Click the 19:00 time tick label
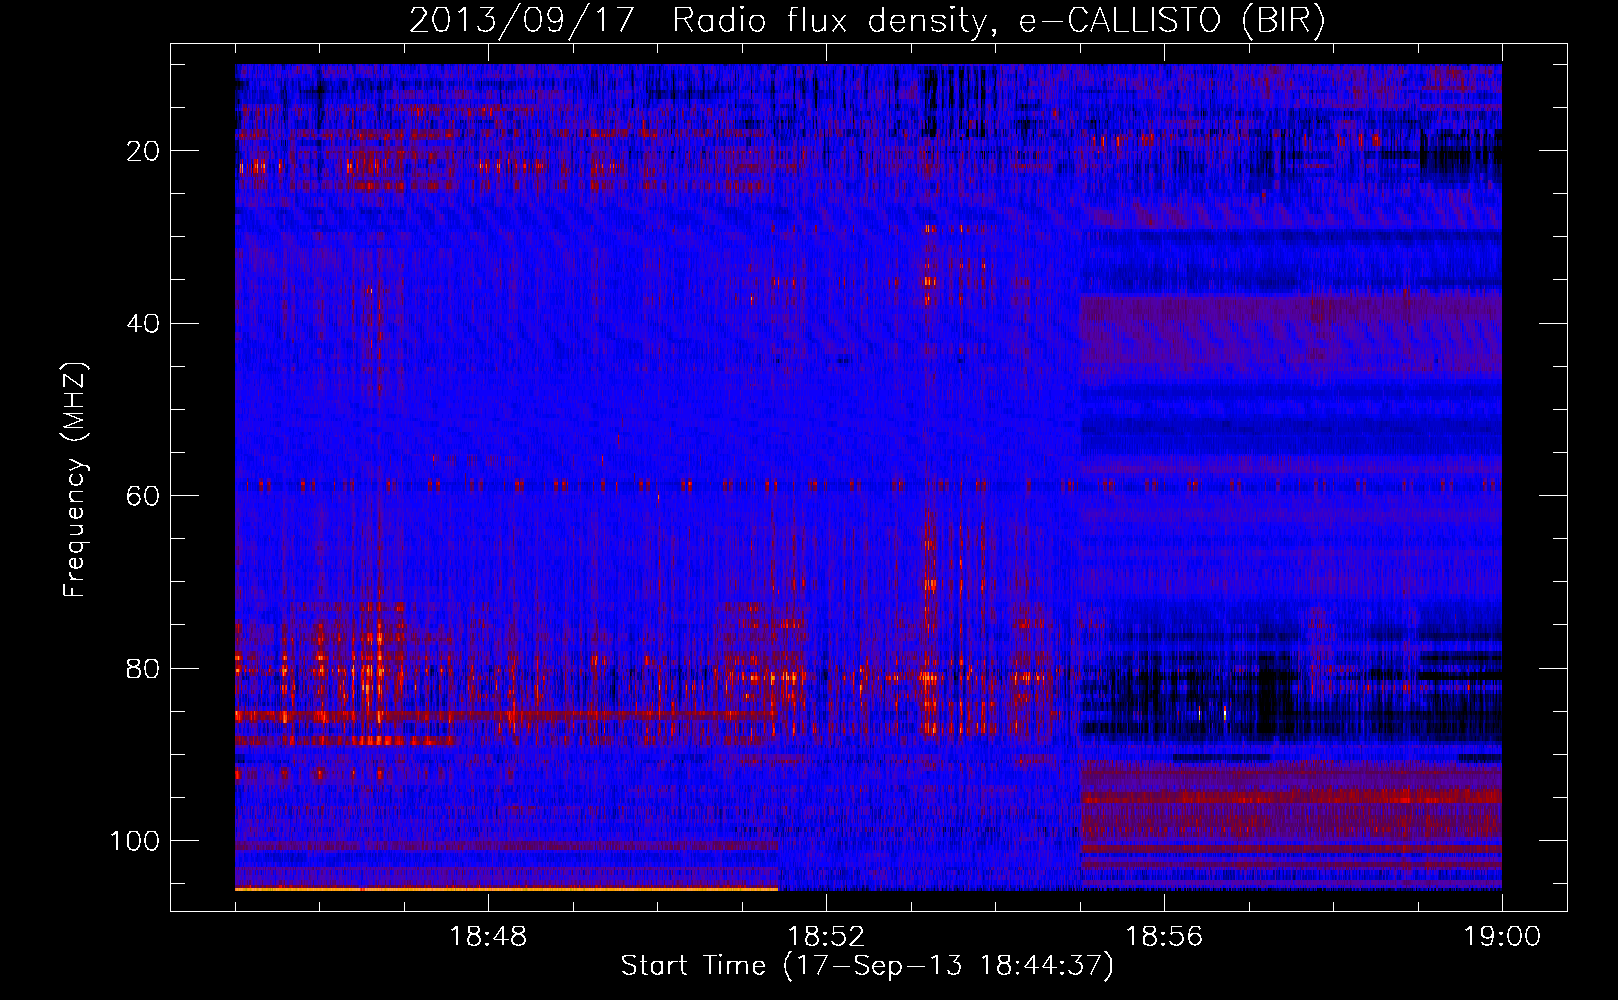1618x1000 pixels. pos(1502,937)
